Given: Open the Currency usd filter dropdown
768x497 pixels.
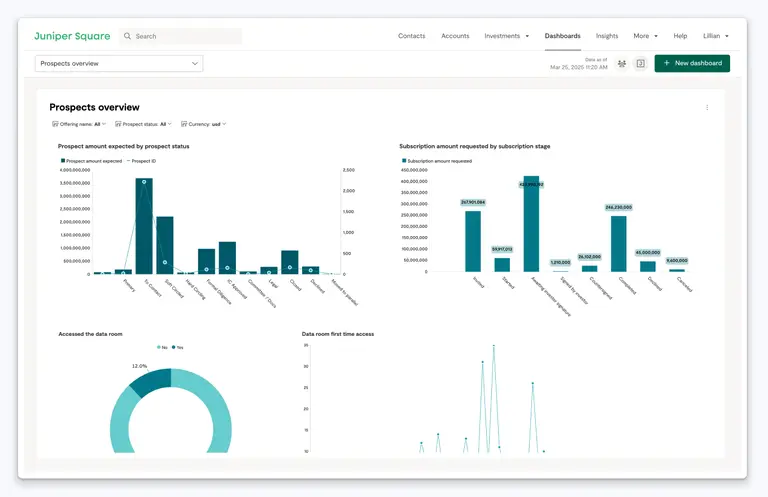Looking at the screenshot, I should 203,124.
